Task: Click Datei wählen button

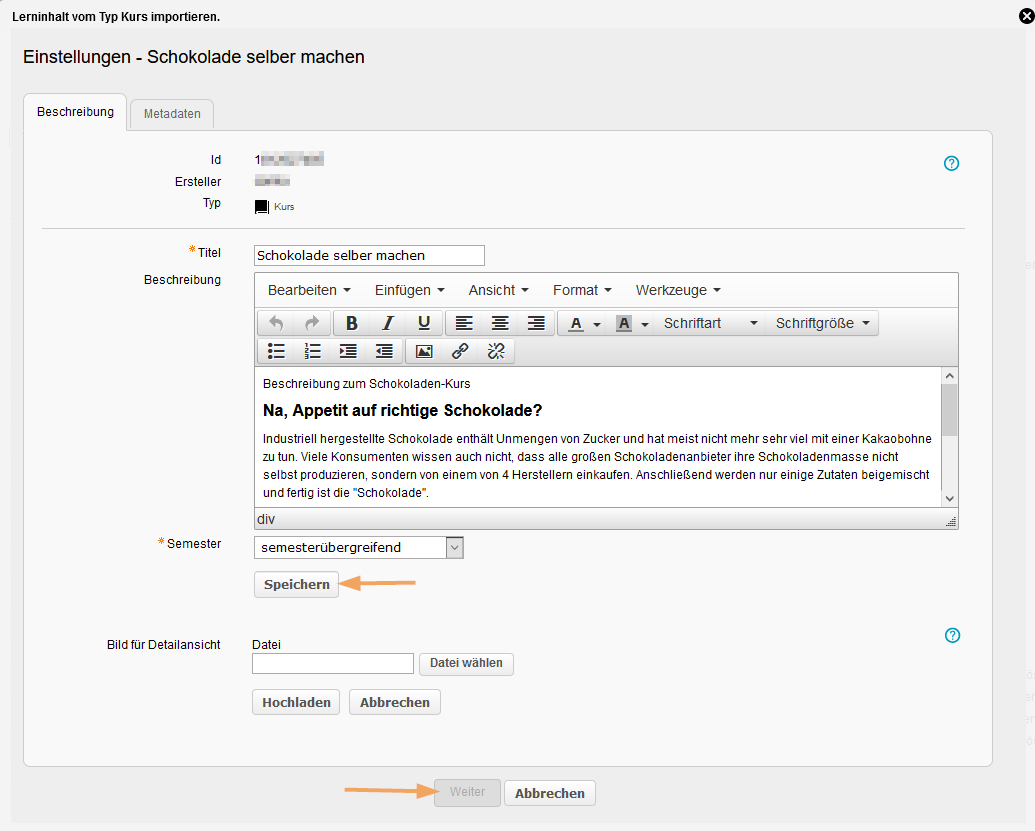Action: point(466,663)
